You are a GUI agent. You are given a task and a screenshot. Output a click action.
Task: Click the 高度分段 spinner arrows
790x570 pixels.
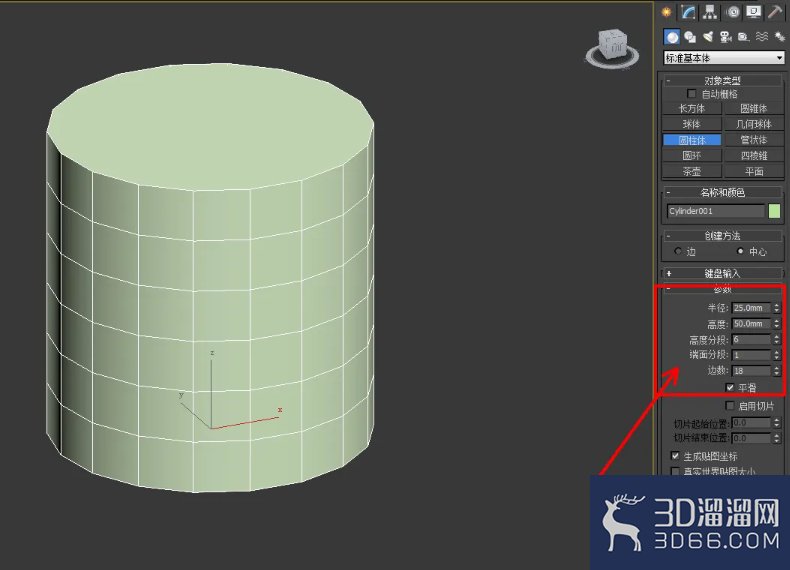pos(777,340)
